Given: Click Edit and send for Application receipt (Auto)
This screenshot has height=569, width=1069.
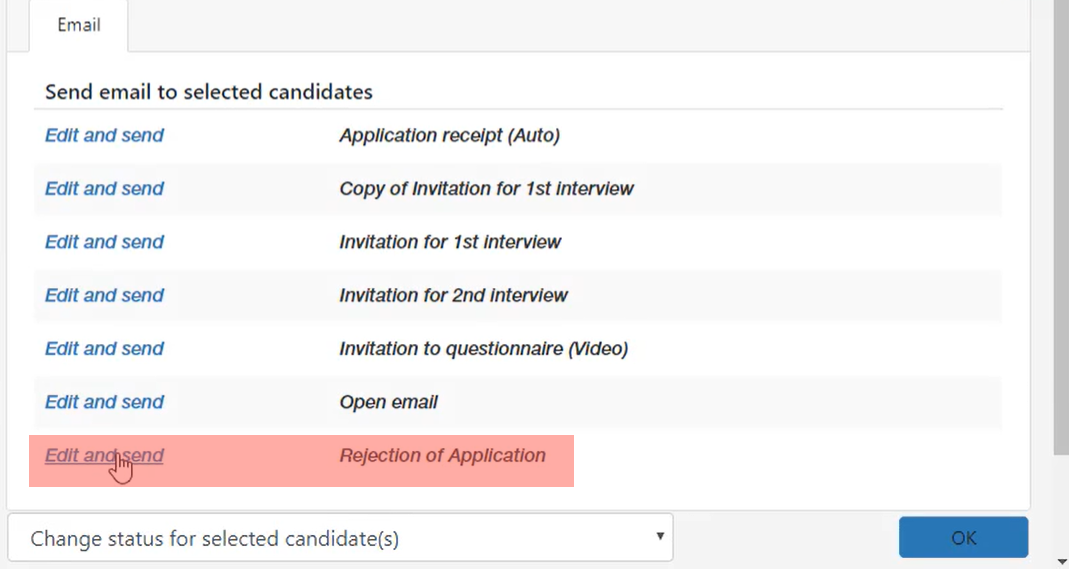Looking at the screenshot, I should pyautogui.click(x=104, y=135).
